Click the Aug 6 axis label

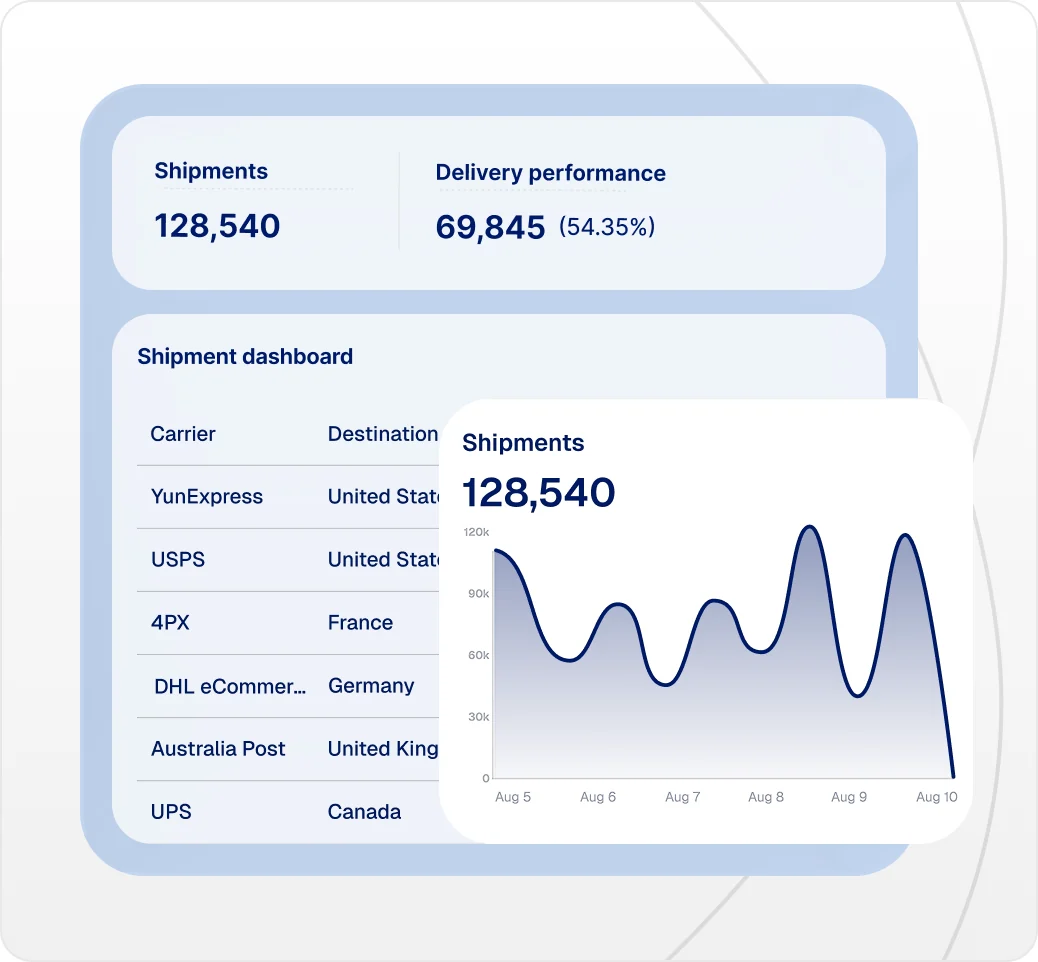click(598, 797)
